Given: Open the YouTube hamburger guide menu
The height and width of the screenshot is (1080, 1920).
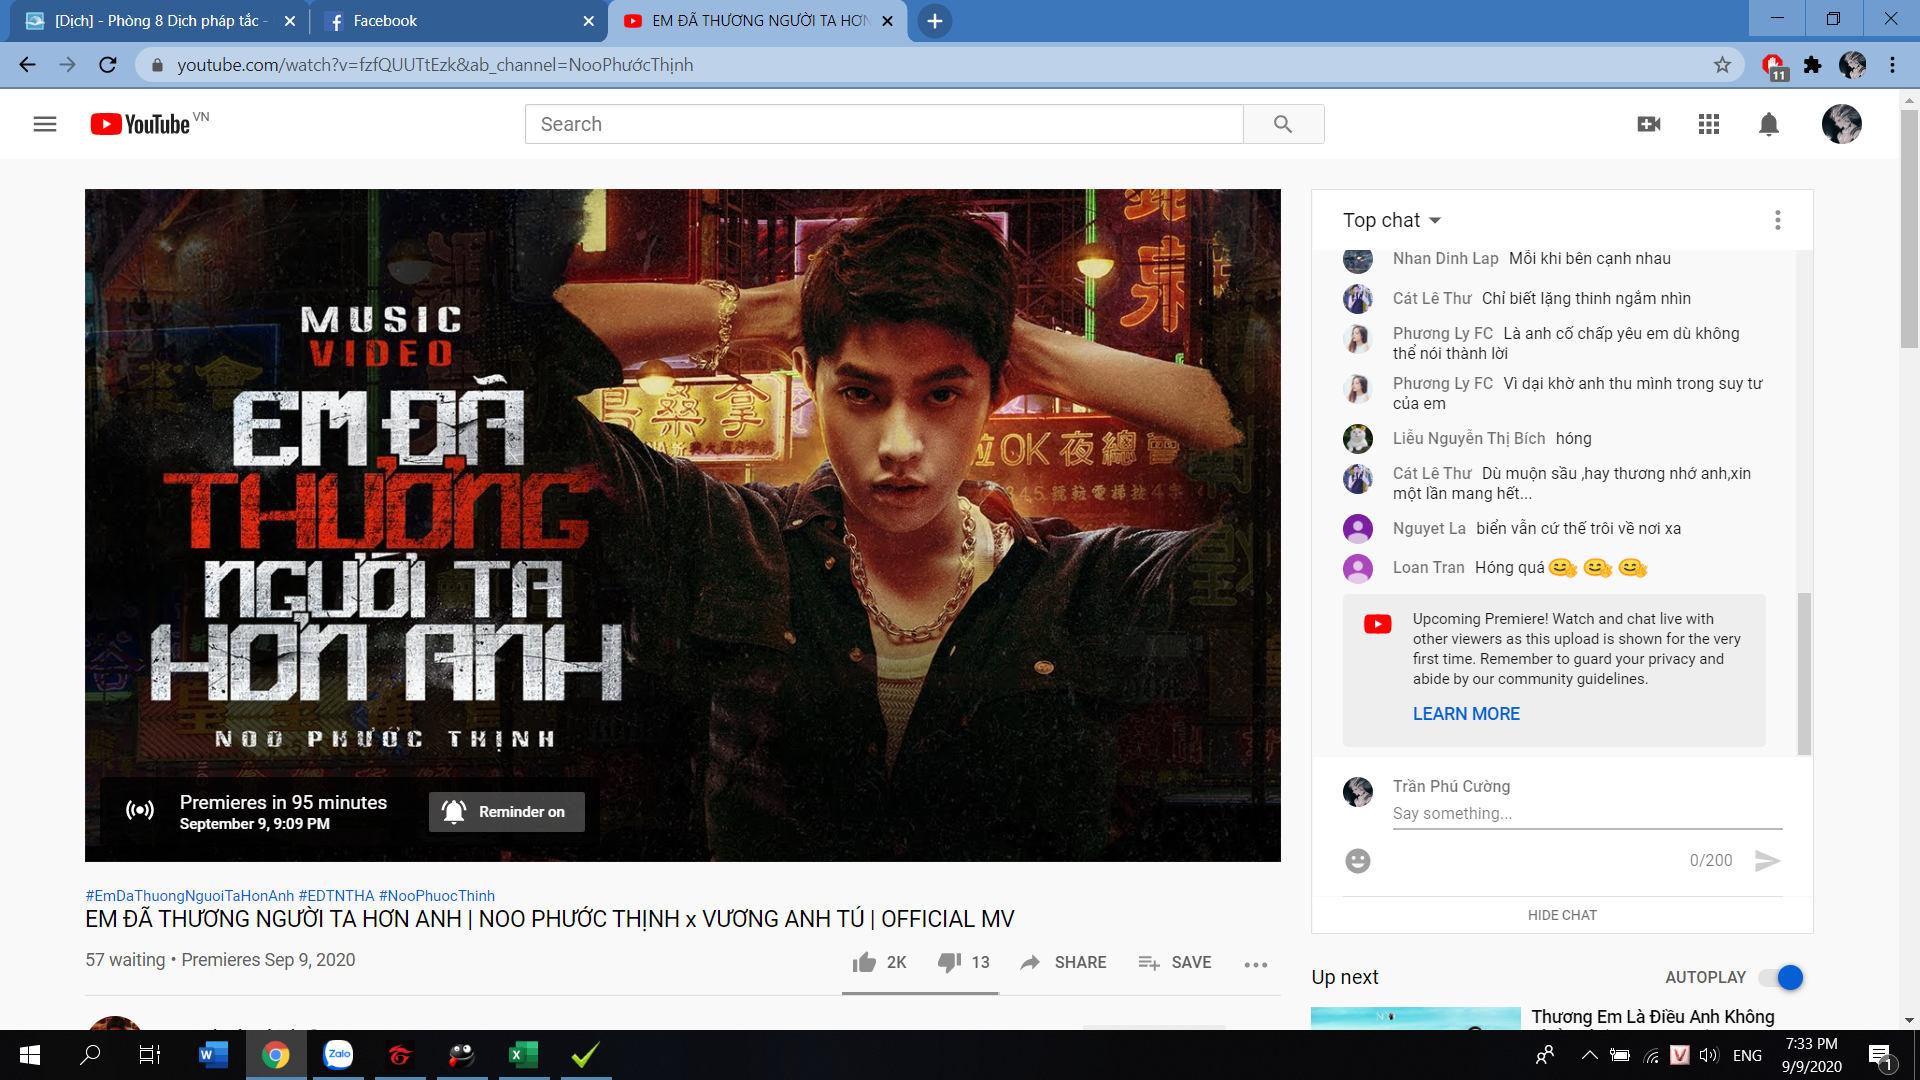Looking at the screenshot, I should [44, 124].
